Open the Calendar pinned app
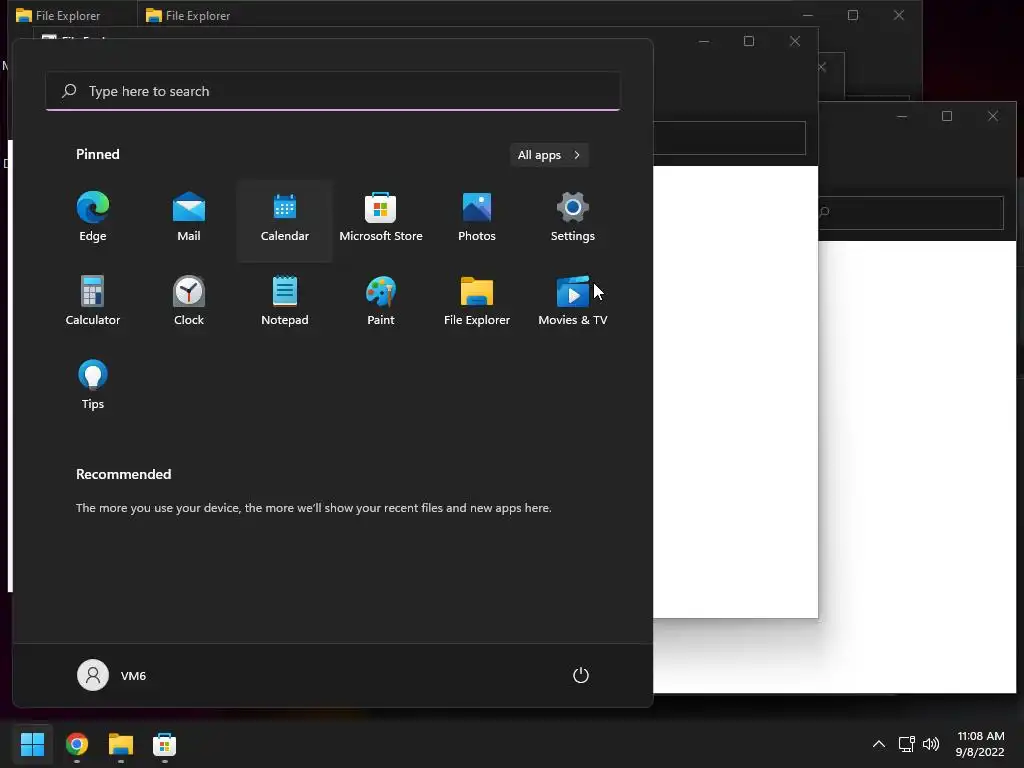Viewport: 1024px width, 768px height. 285,219
